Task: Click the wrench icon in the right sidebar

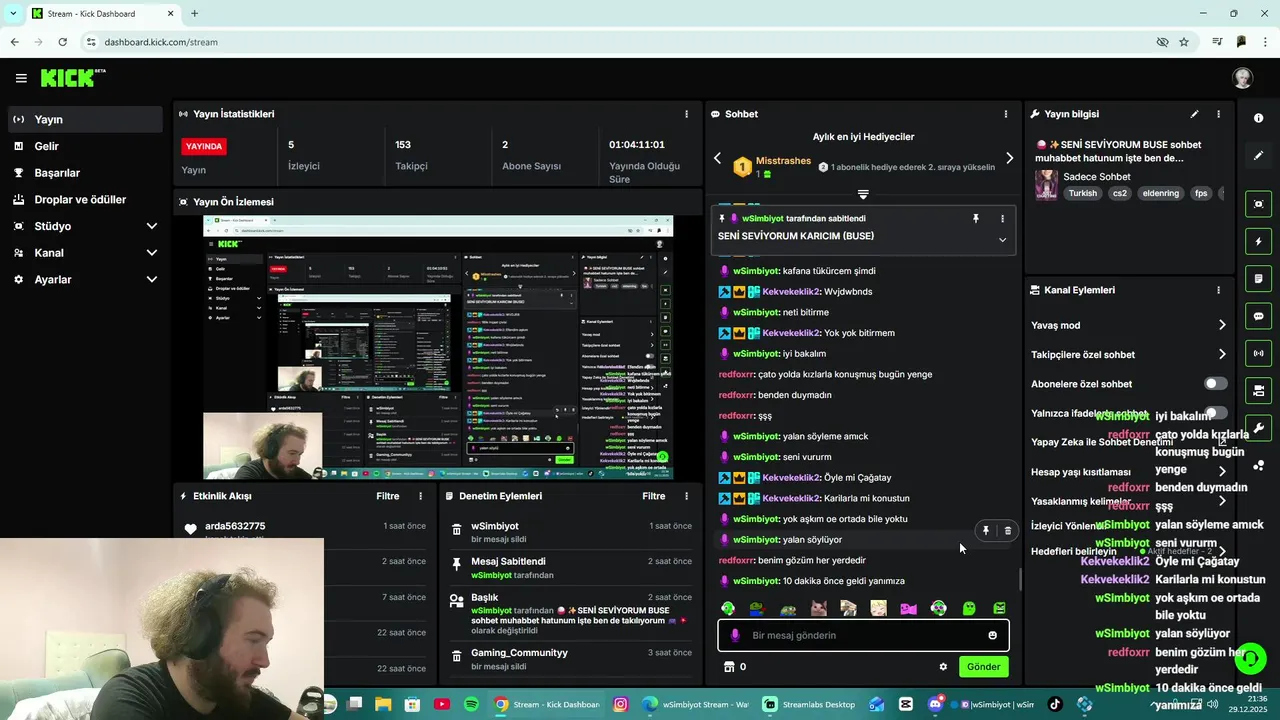Action: [1258, 428]
